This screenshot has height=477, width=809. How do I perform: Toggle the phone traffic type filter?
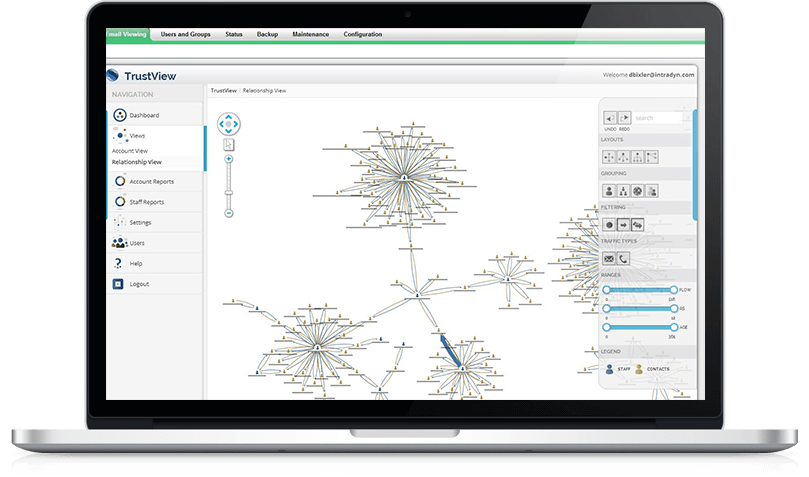pos(624,258)
